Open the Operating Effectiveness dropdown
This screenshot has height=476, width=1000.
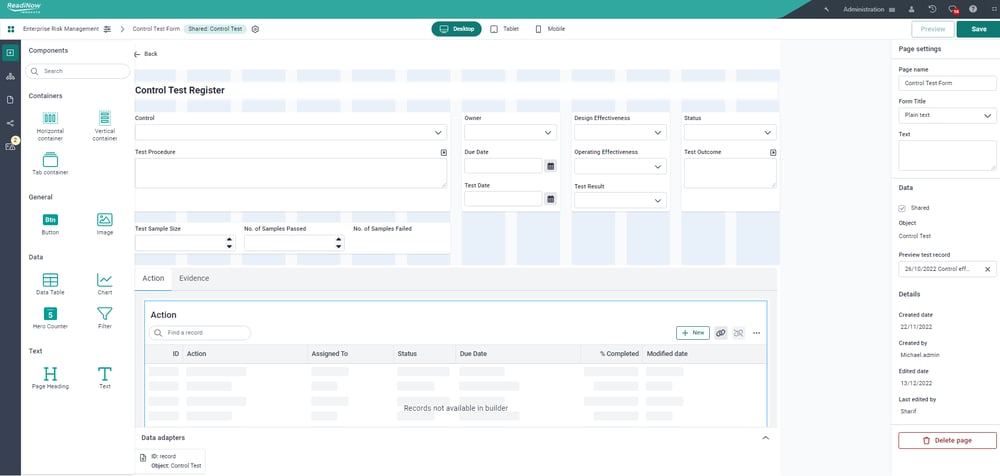(x=621, y=167)
